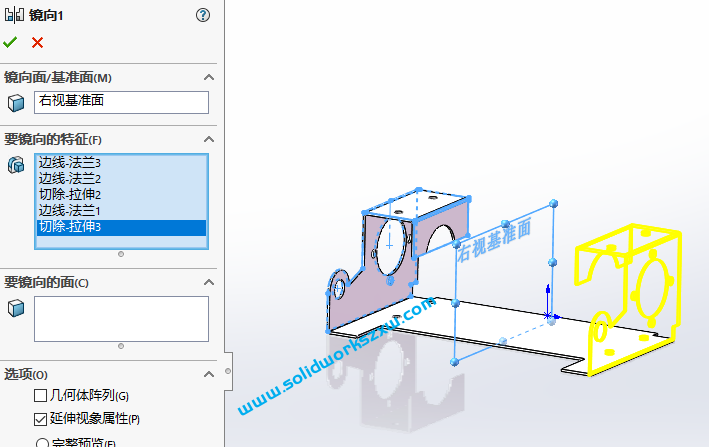
Task: Open help for the 镜向1 property panel
Action: coord(203,15)
